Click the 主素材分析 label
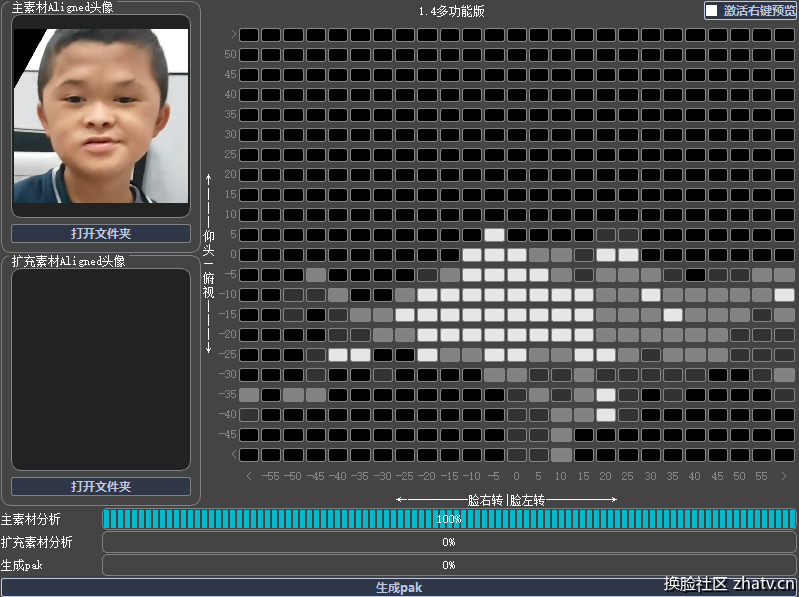799x597 pixels. (x=31, y=519)
